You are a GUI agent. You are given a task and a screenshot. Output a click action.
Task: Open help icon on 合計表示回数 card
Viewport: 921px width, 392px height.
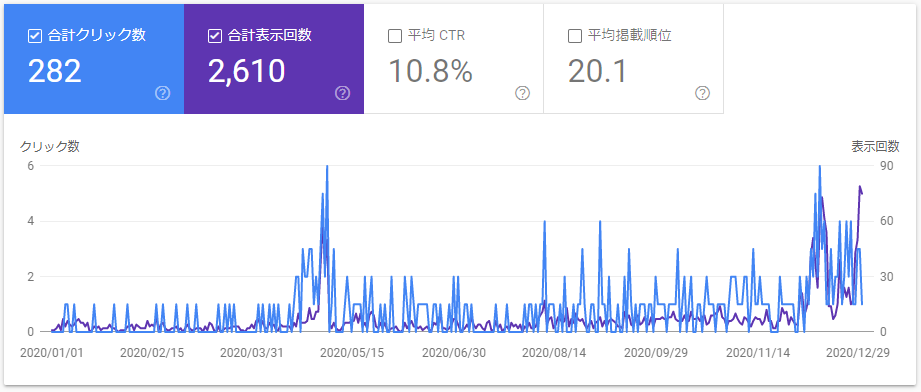coord(342,93)
